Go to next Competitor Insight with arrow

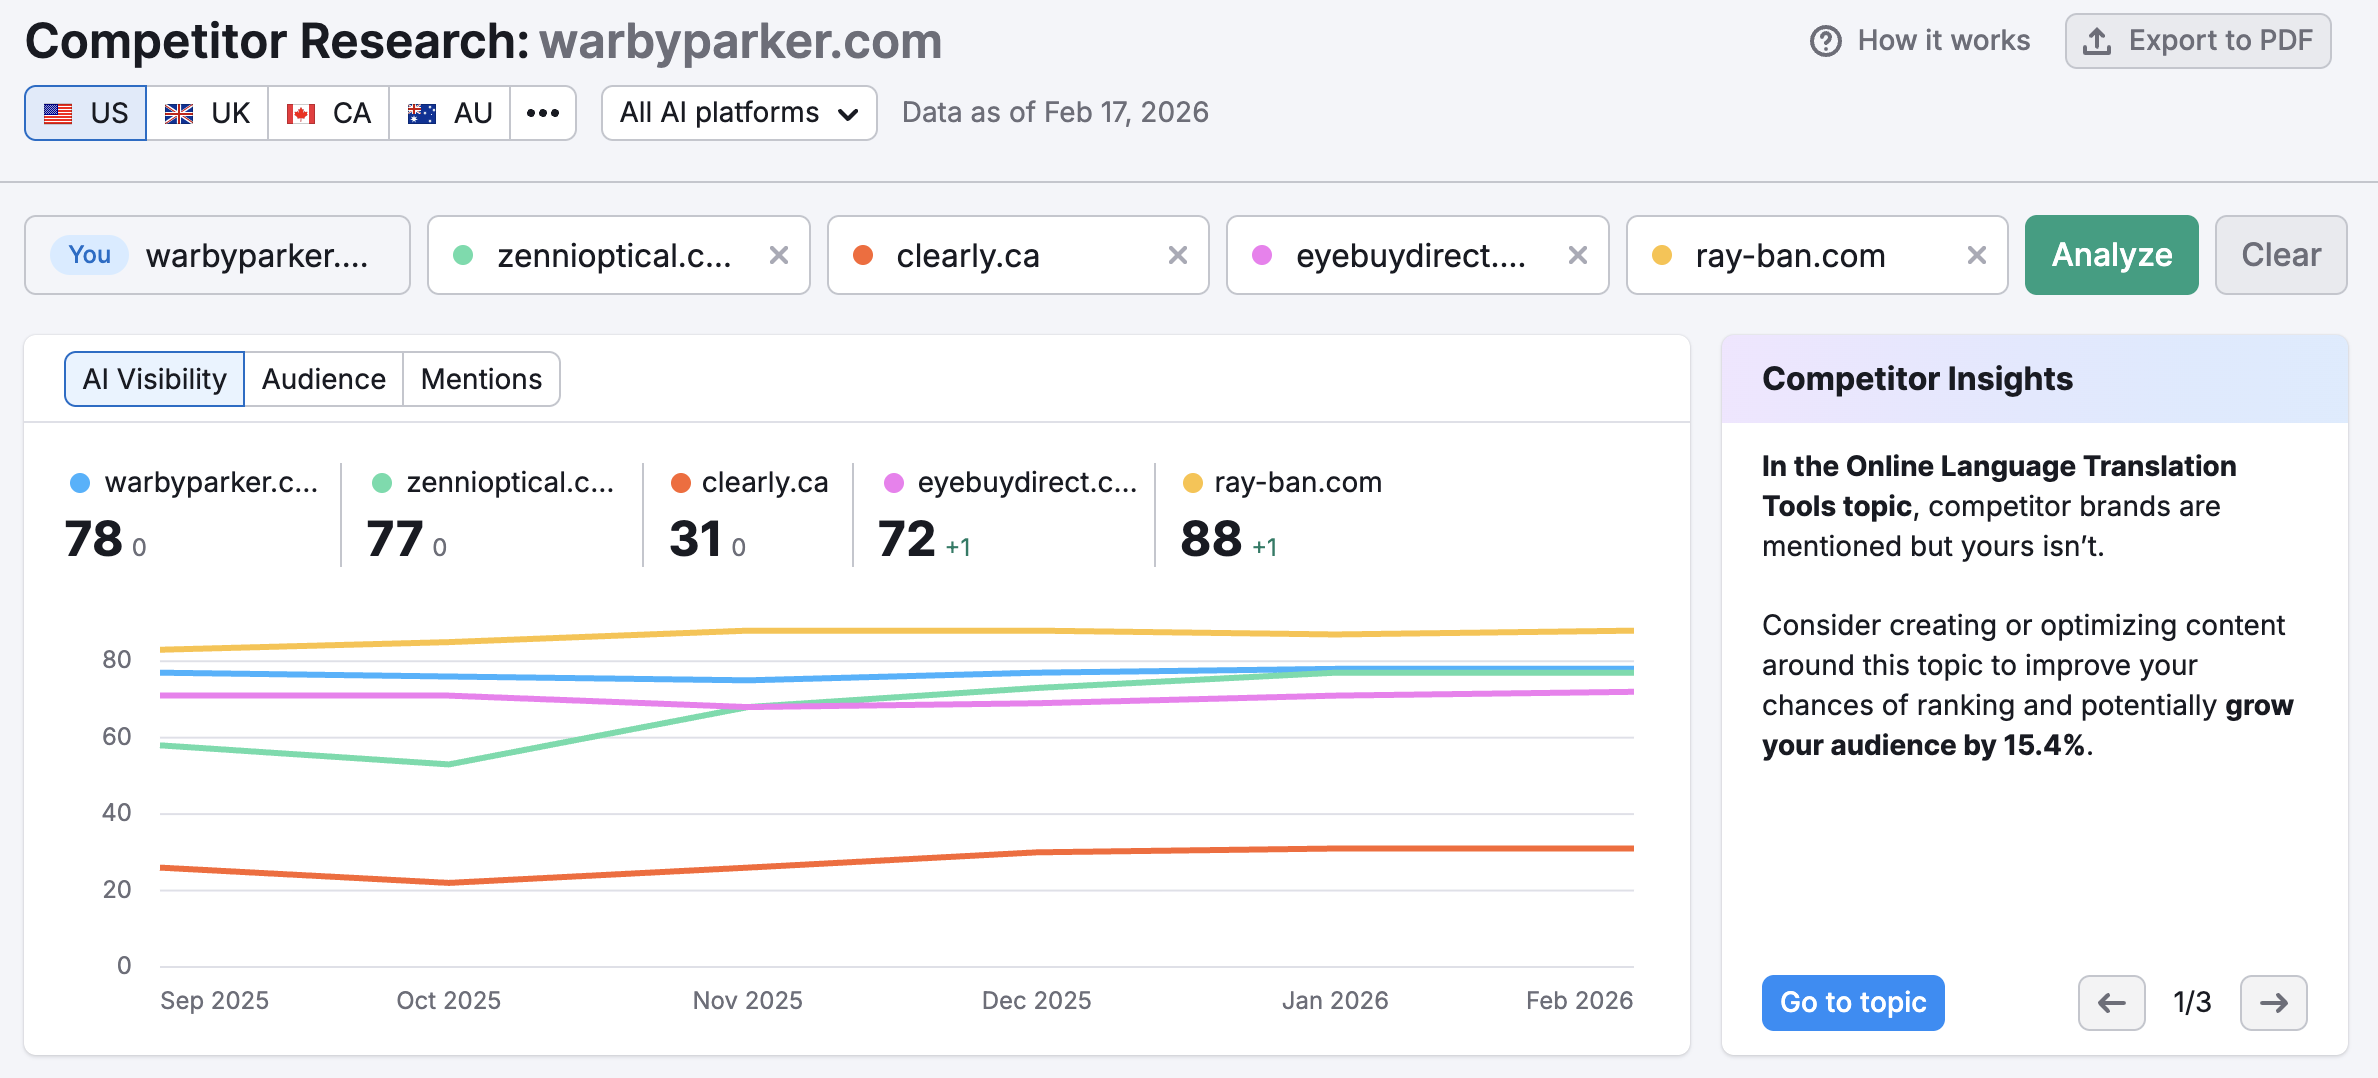pyautogui.click(x=2273, y=1002)
